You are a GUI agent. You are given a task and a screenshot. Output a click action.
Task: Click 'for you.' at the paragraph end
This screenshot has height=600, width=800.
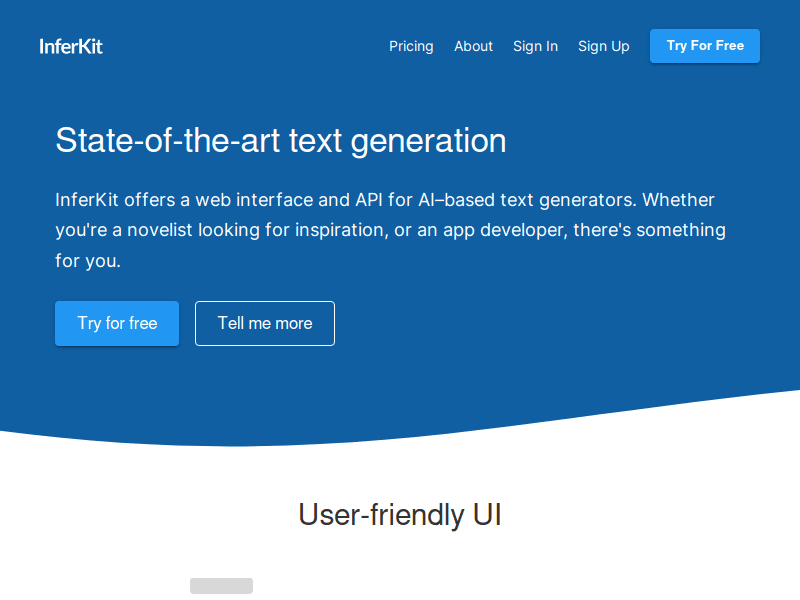[88, 261]
